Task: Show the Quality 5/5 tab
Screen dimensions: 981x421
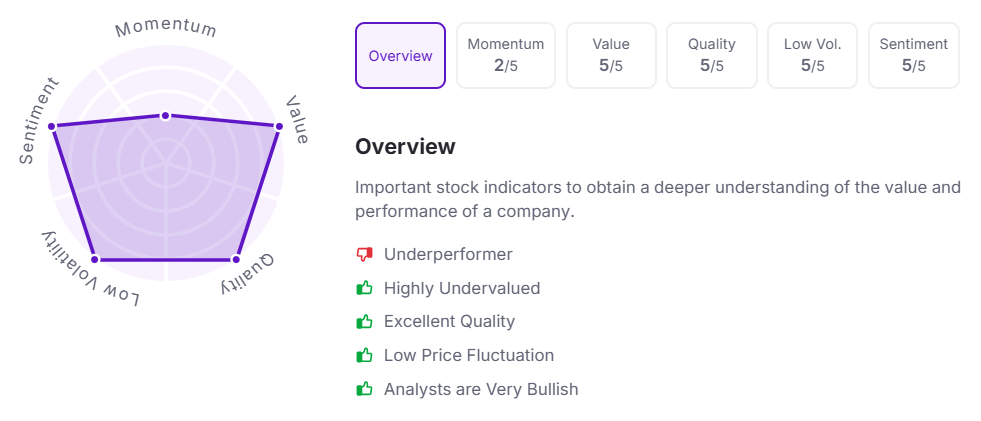Action: pos(712,56)
